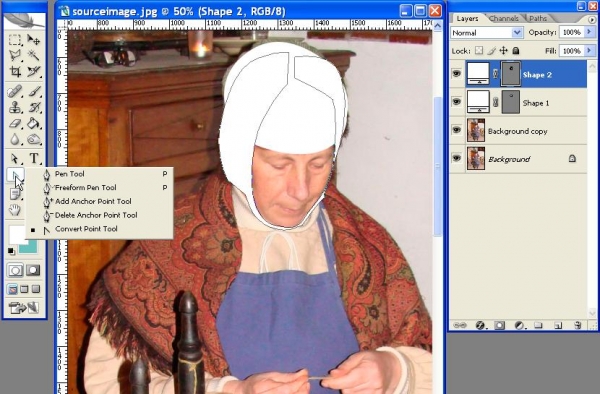Choose Full Screen Mode with Menu Bar
The height and width of the screenshot is (394, 600).
click(24, 289)
